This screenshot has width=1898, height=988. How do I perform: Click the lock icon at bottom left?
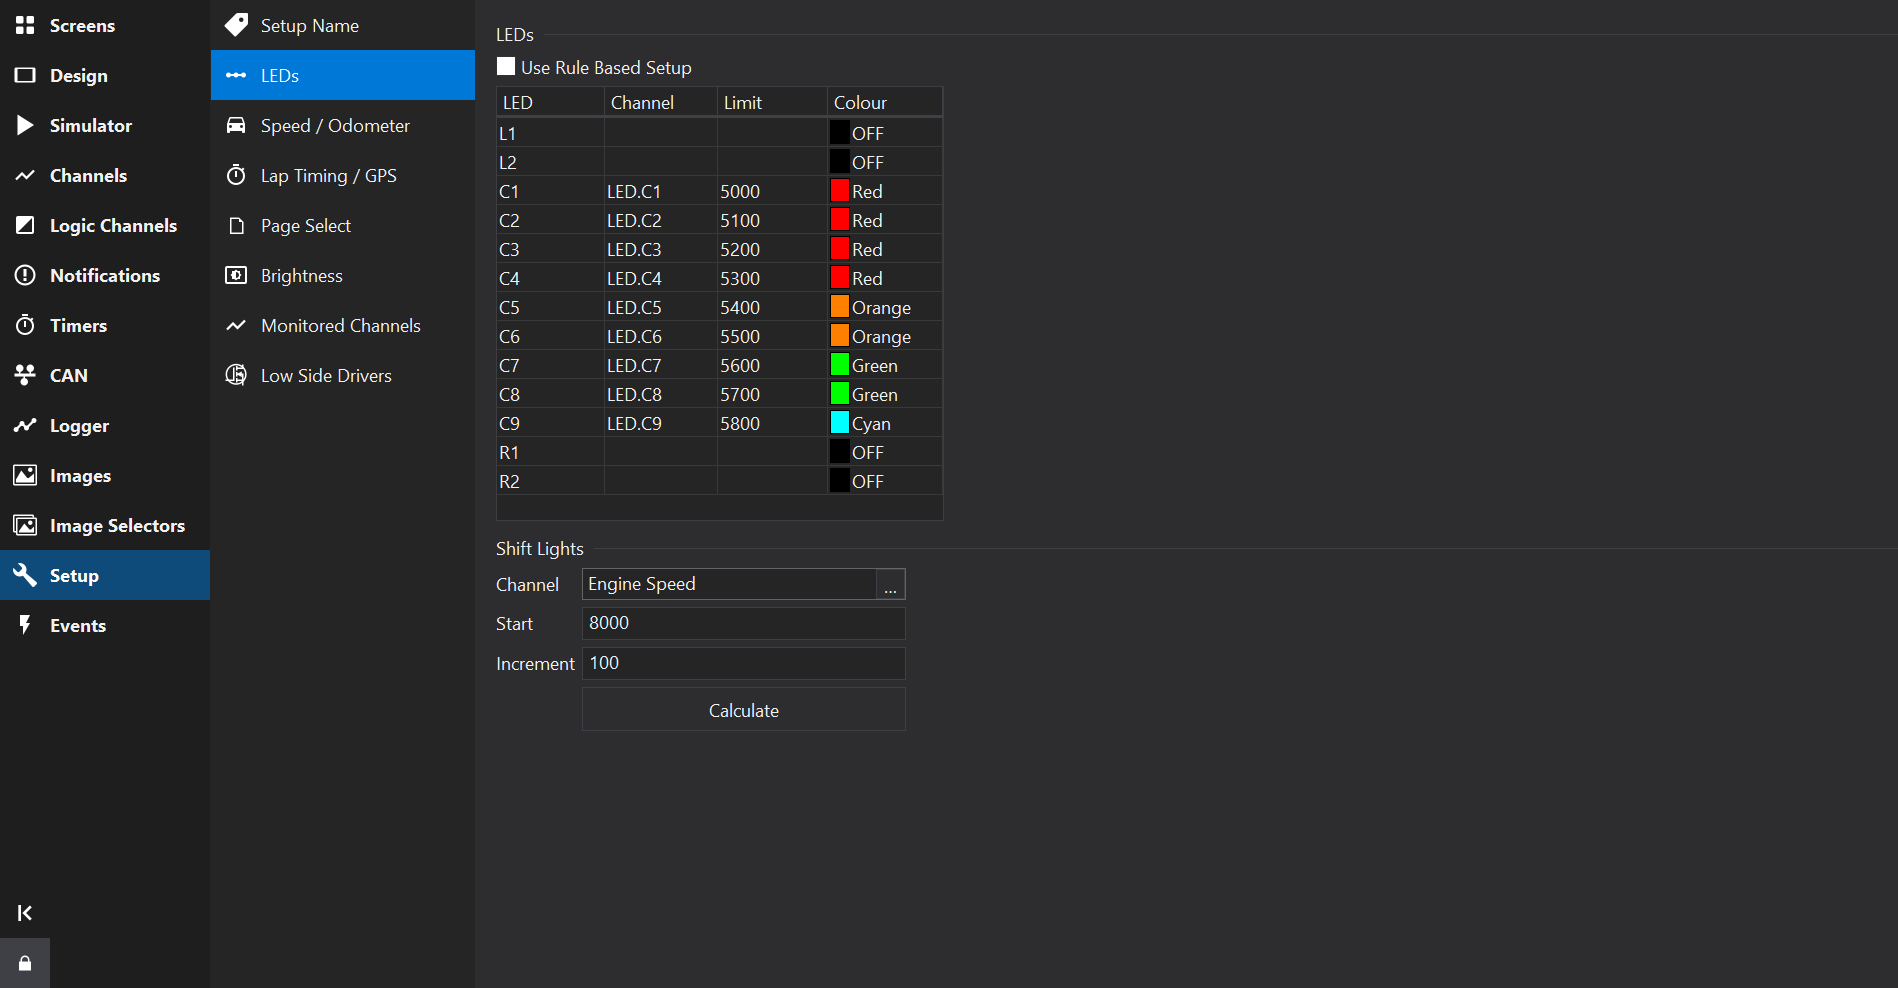[25, 963]
